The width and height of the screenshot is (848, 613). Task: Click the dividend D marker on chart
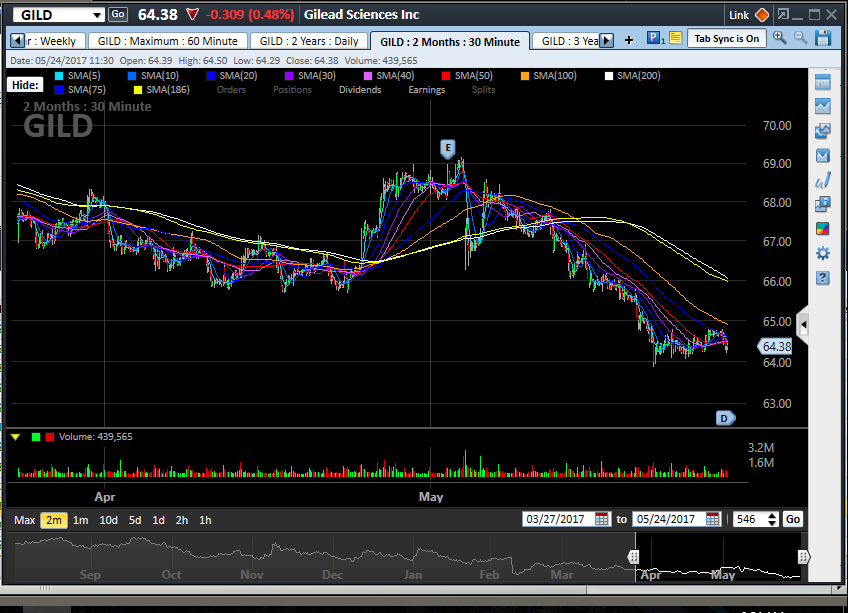725,418
